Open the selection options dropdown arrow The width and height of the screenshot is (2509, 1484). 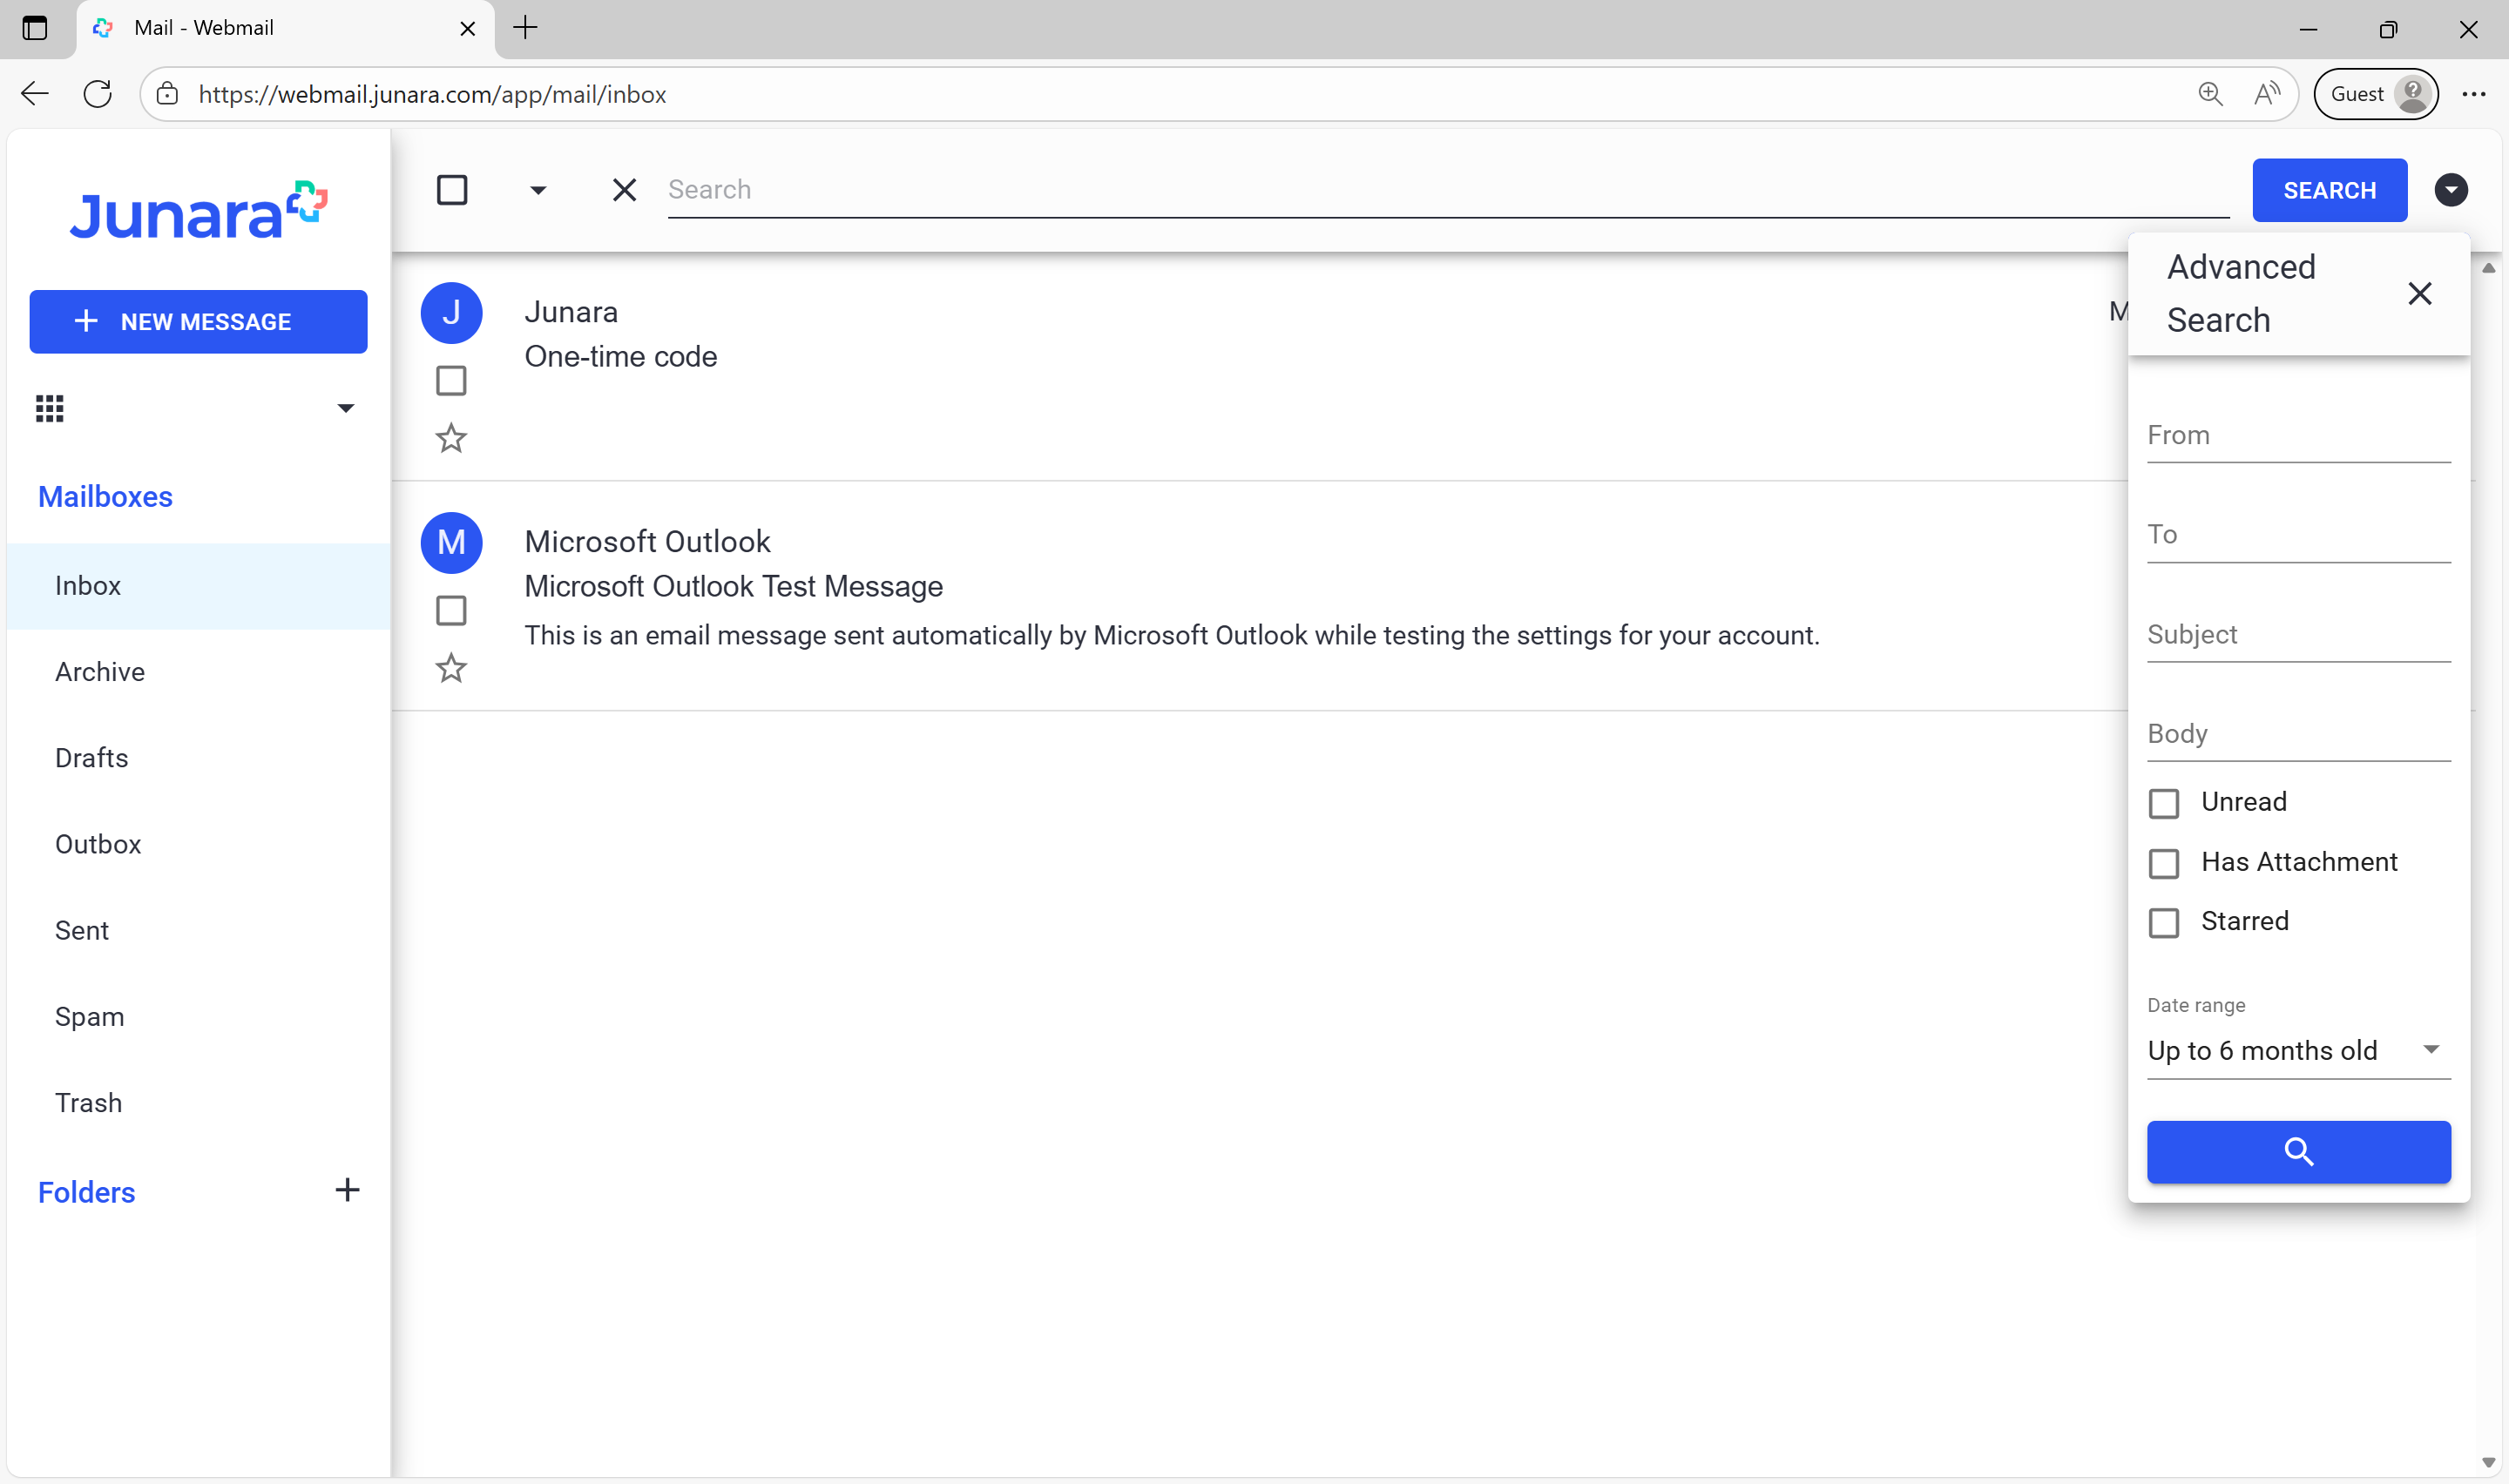point(538,190)
